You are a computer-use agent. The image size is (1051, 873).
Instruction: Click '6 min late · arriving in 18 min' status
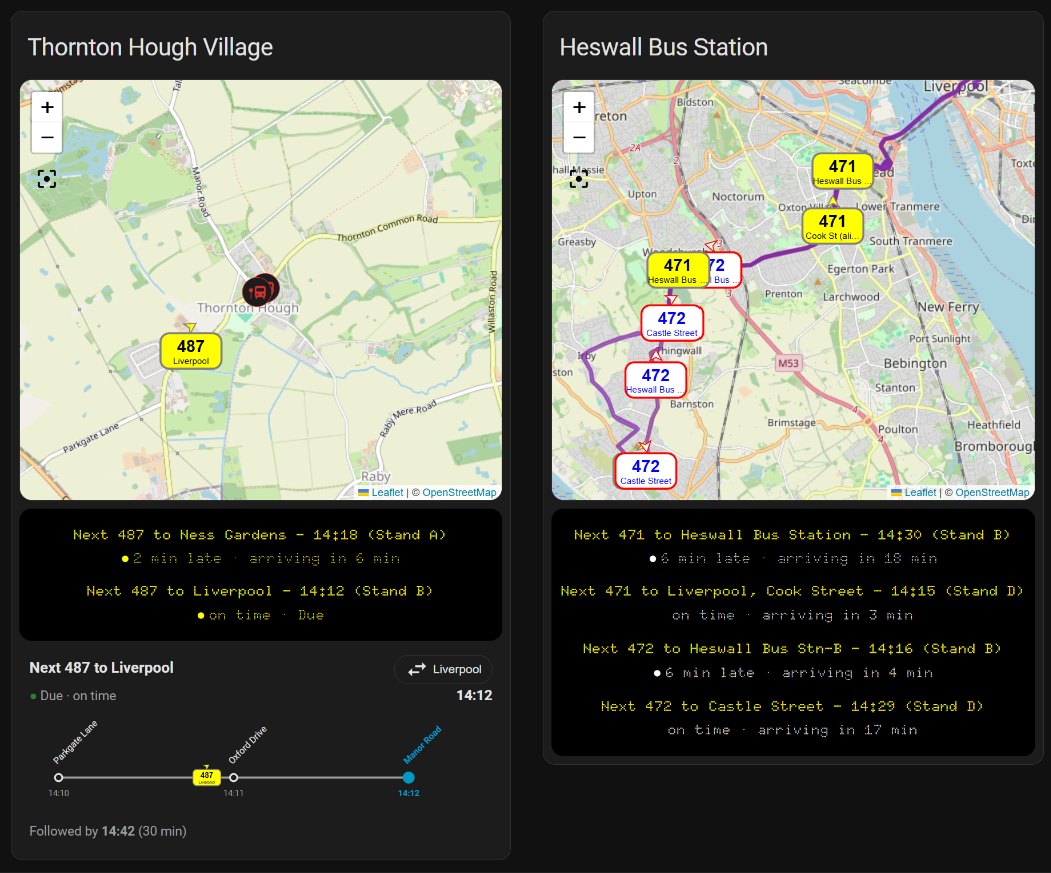[x=794, y=559]
